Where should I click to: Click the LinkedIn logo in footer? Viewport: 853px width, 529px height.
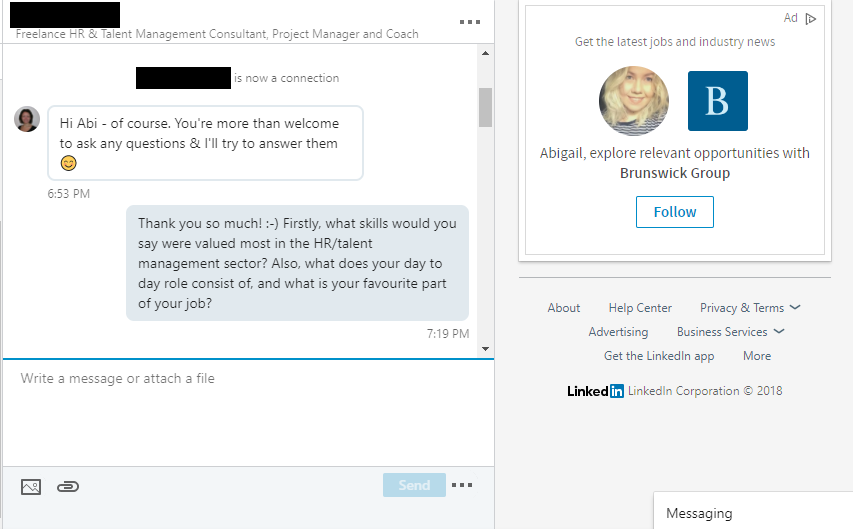(595, 391)
